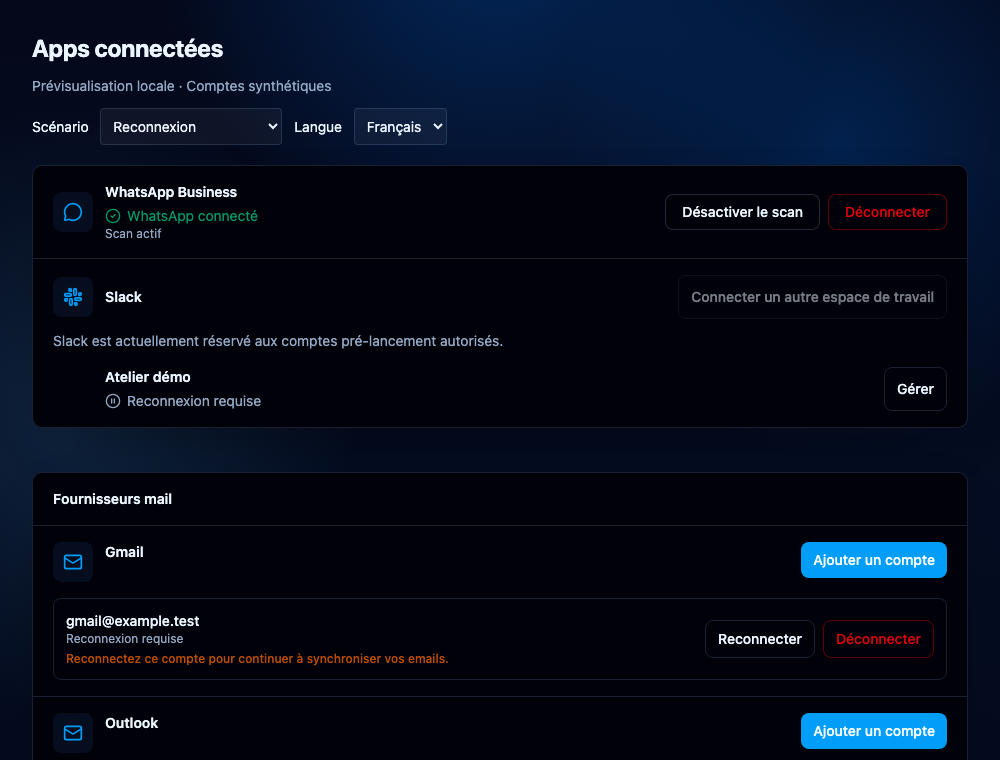Click Reconnexion requise under Atelier démo
The height and width of the screenshot is (760, 1000).
pos(194,401)
